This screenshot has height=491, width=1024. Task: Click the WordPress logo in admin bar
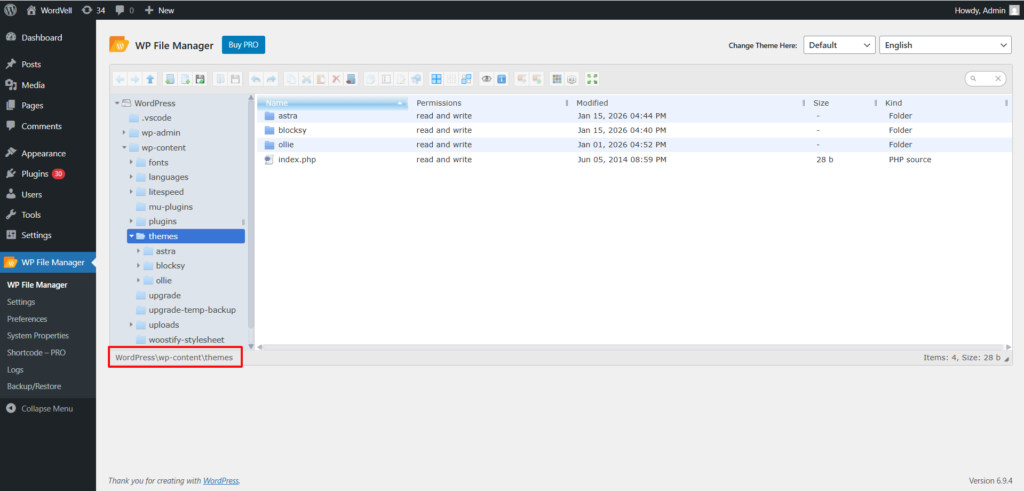click(x=11, y=10)
